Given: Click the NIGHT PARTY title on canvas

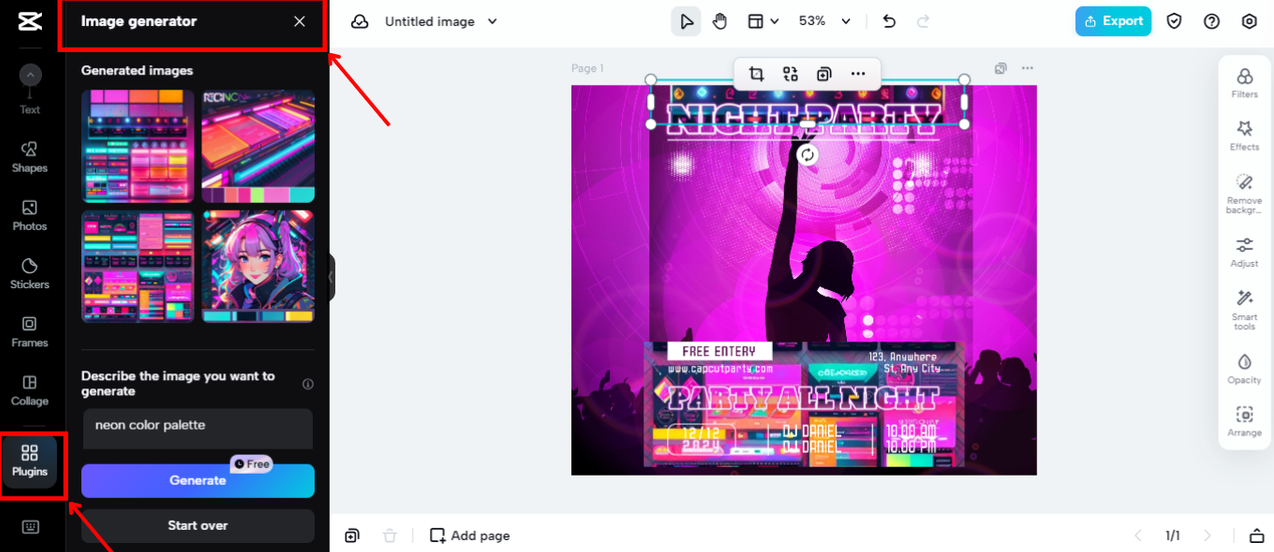Looking at the screenshot, I should click(806, 119).
